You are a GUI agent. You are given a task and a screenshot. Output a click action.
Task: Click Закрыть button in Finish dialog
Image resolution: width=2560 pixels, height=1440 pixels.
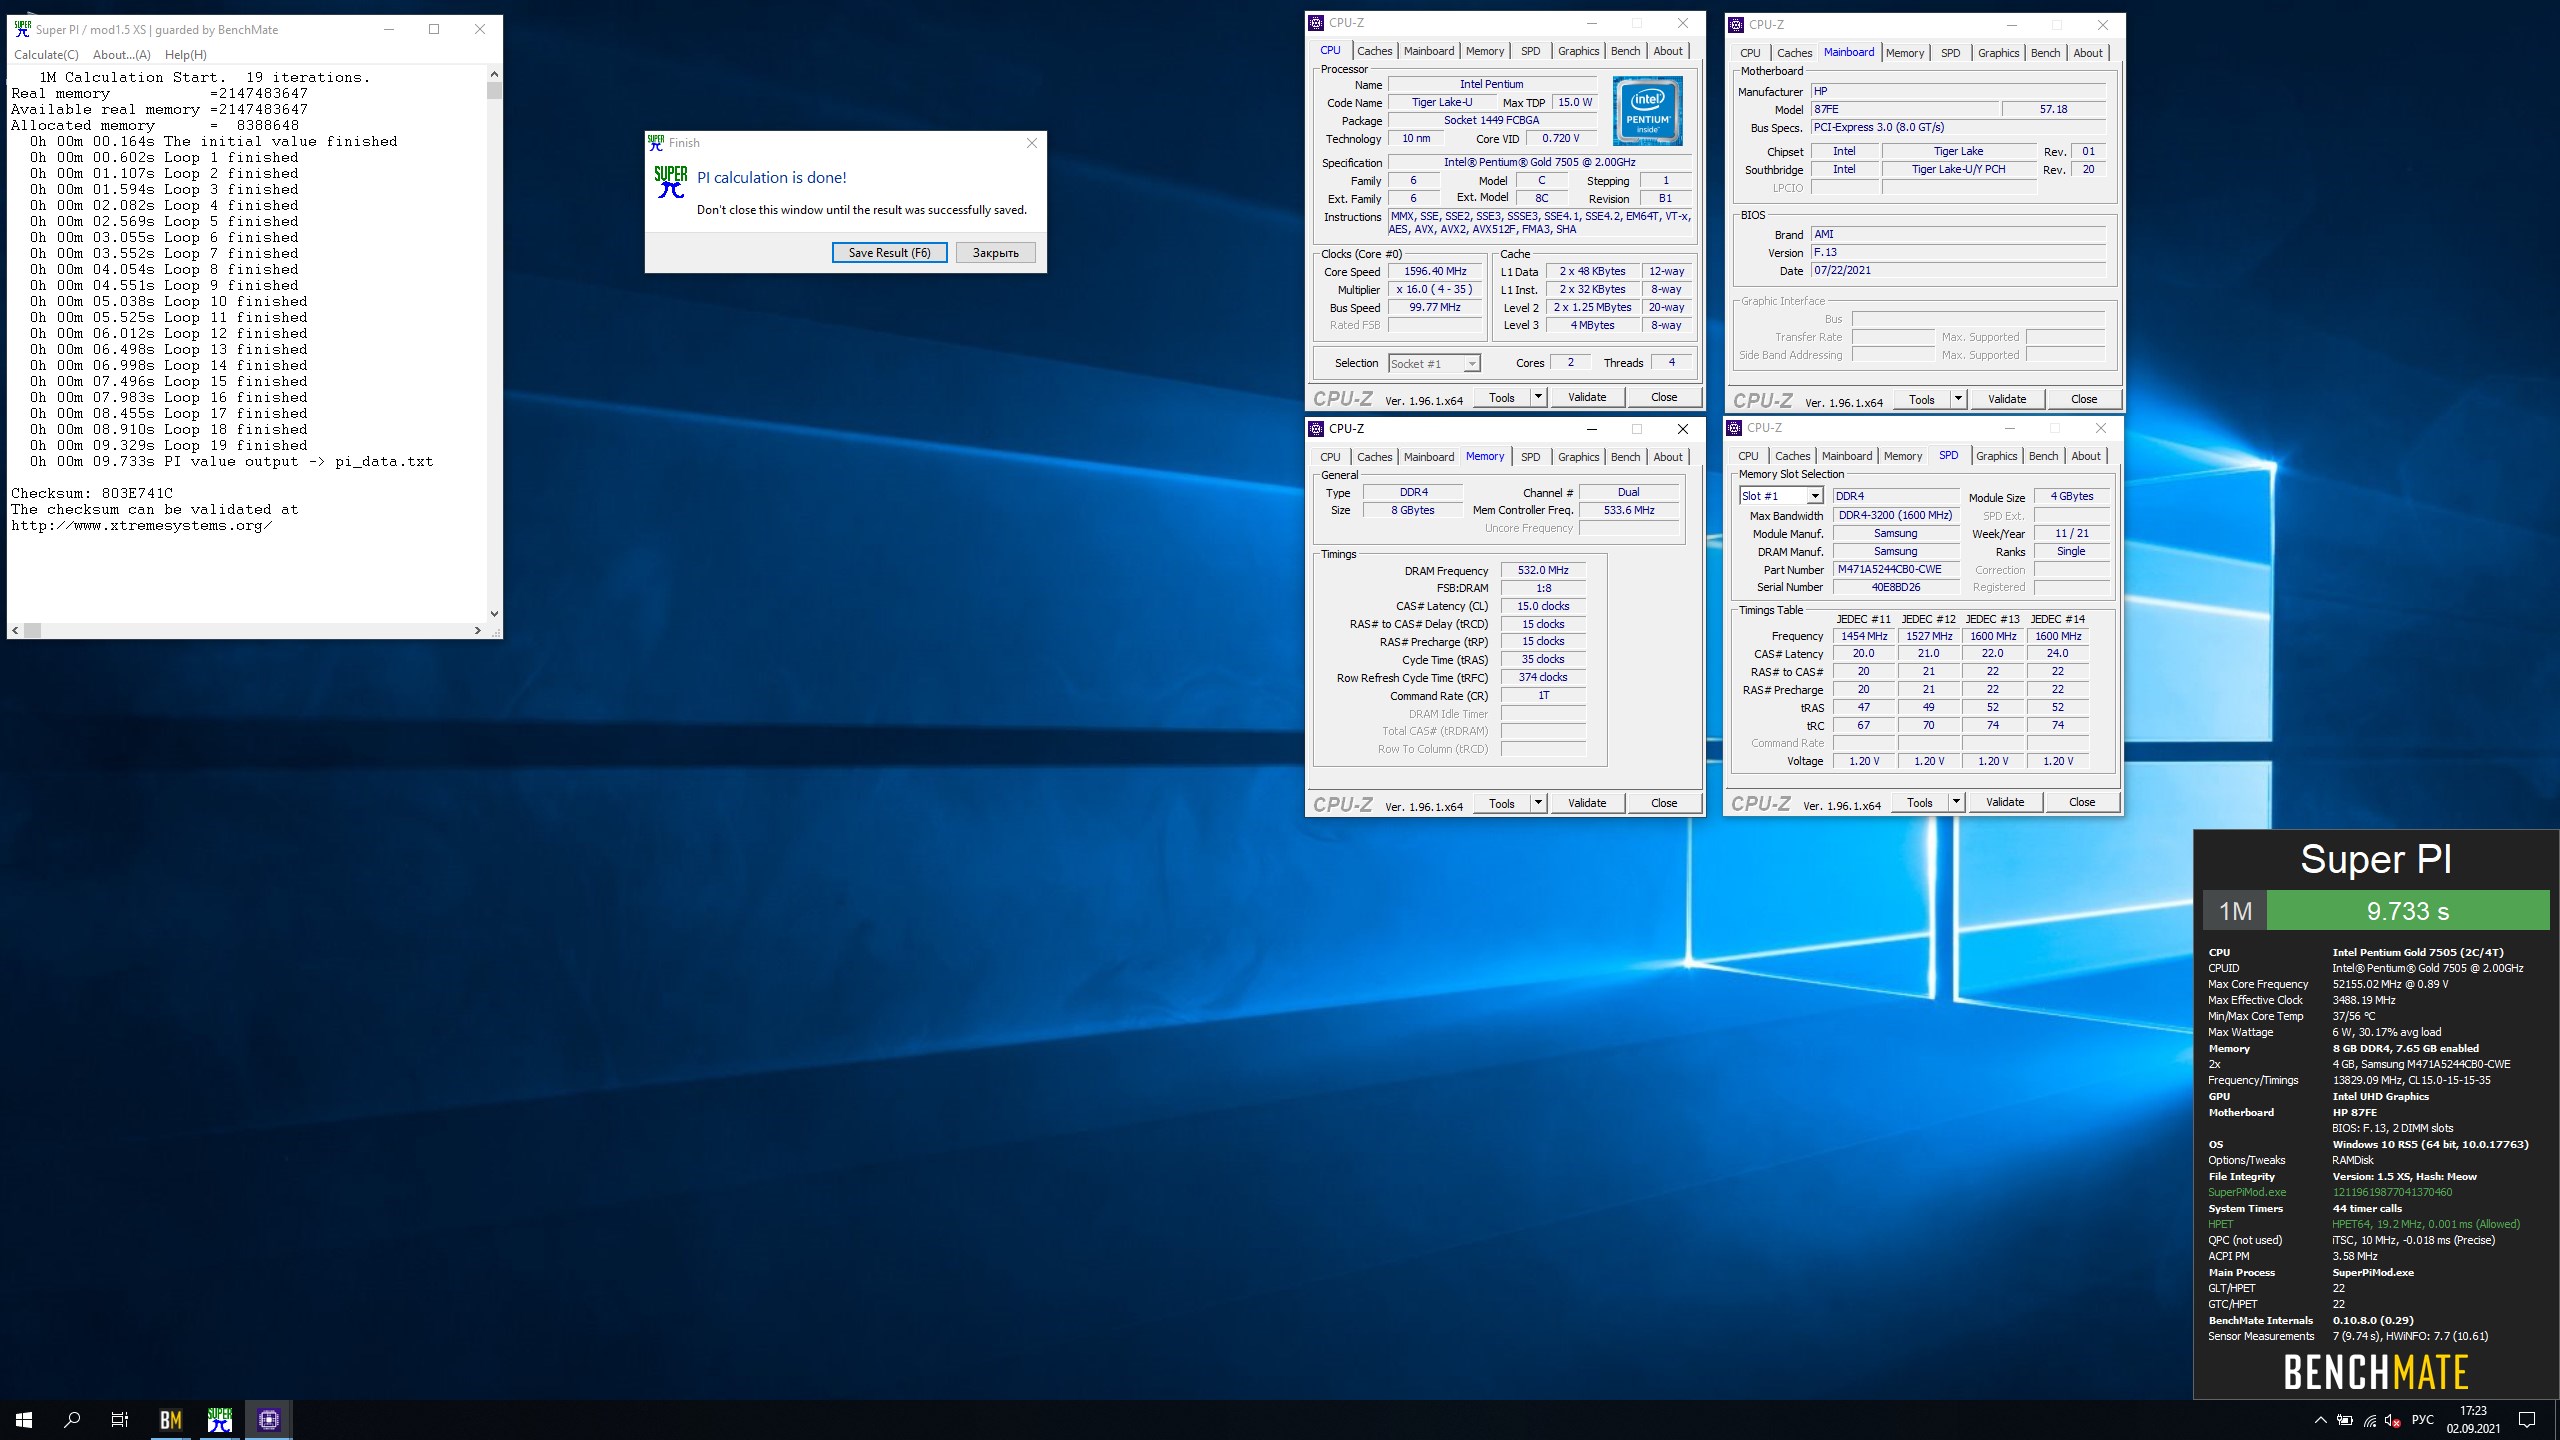coord(995,253)
